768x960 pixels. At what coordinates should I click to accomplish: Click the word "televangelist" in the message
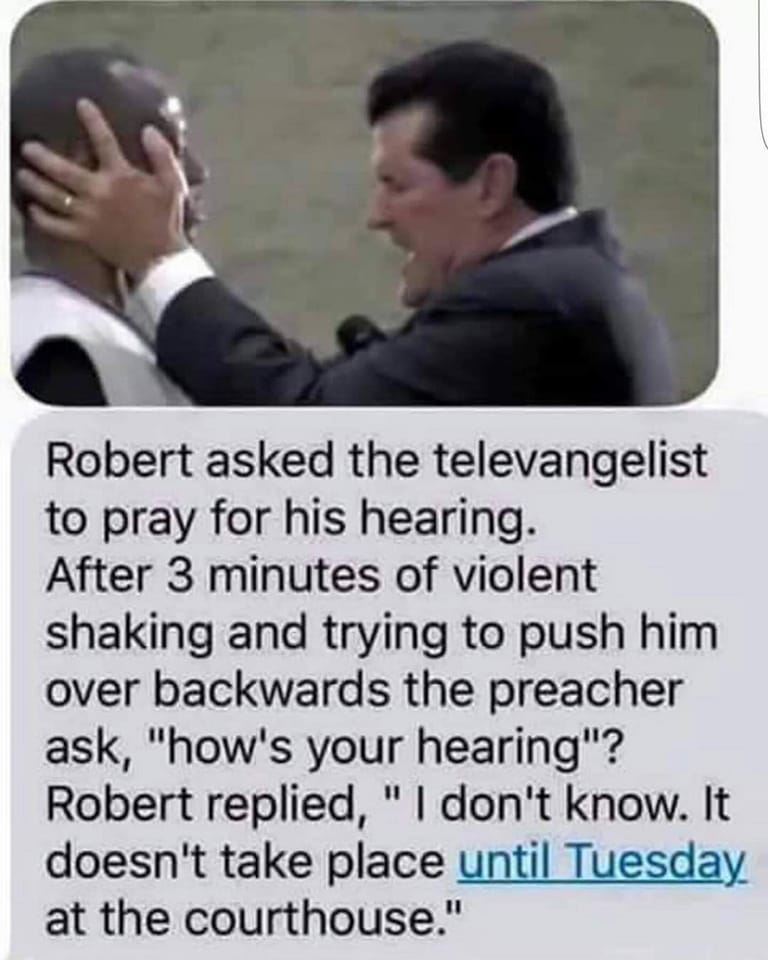coord(571,460)
